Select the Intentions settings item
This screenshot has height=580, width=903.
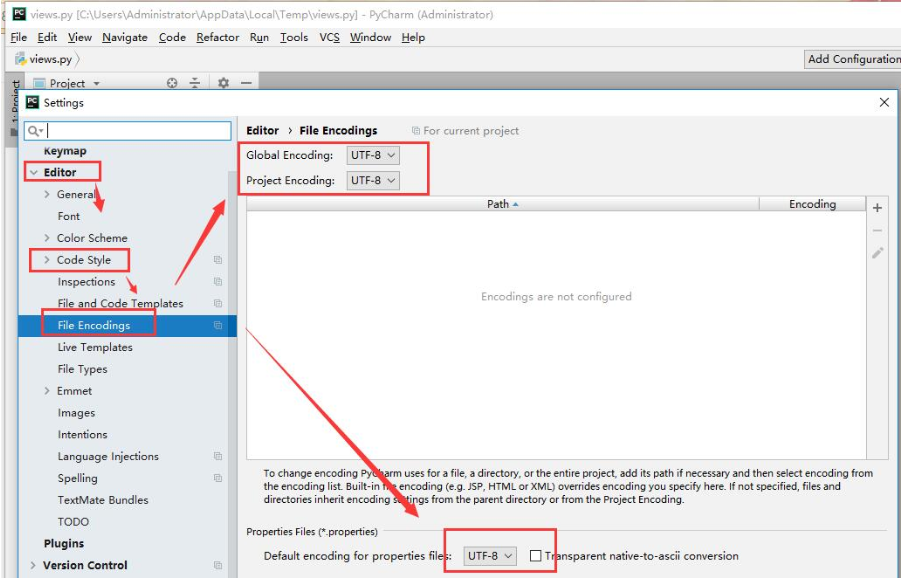point(82,434)
